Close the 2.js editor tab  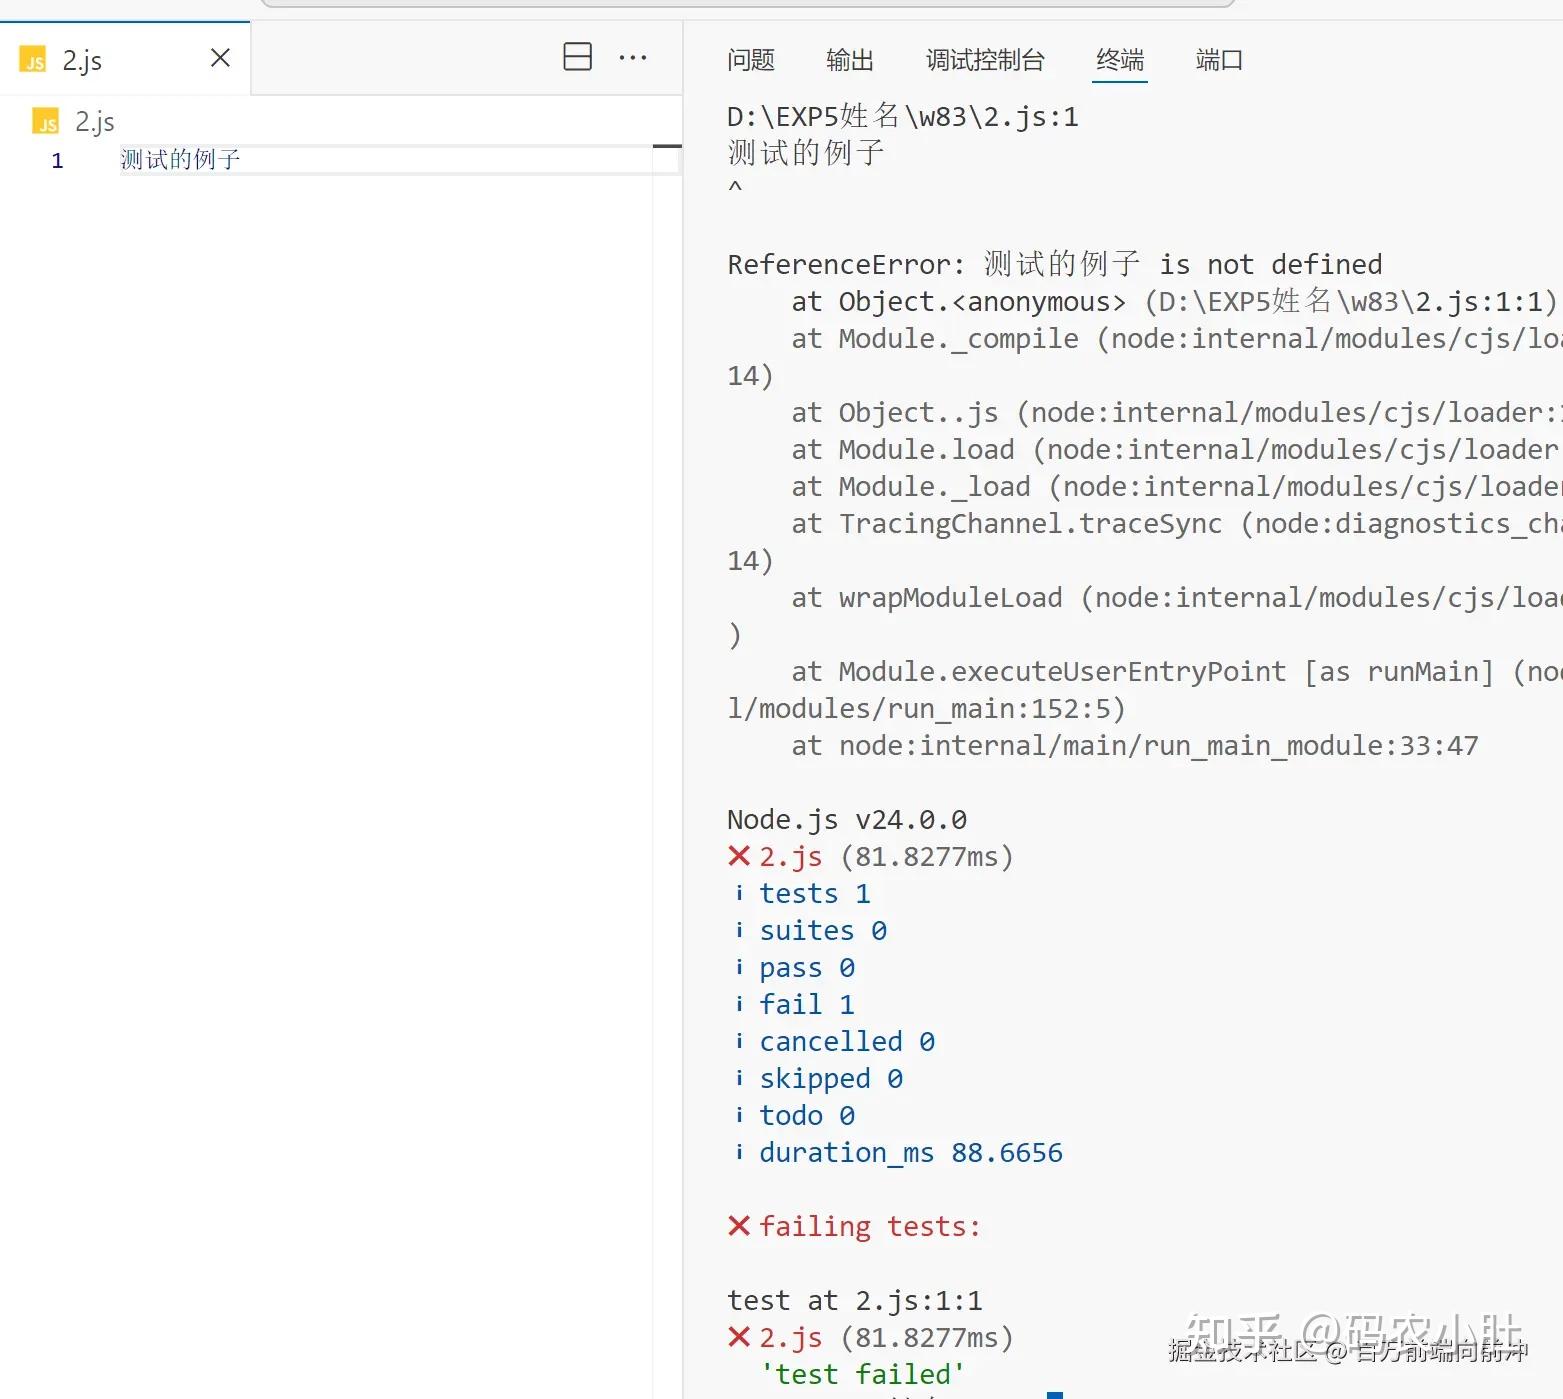219,58
